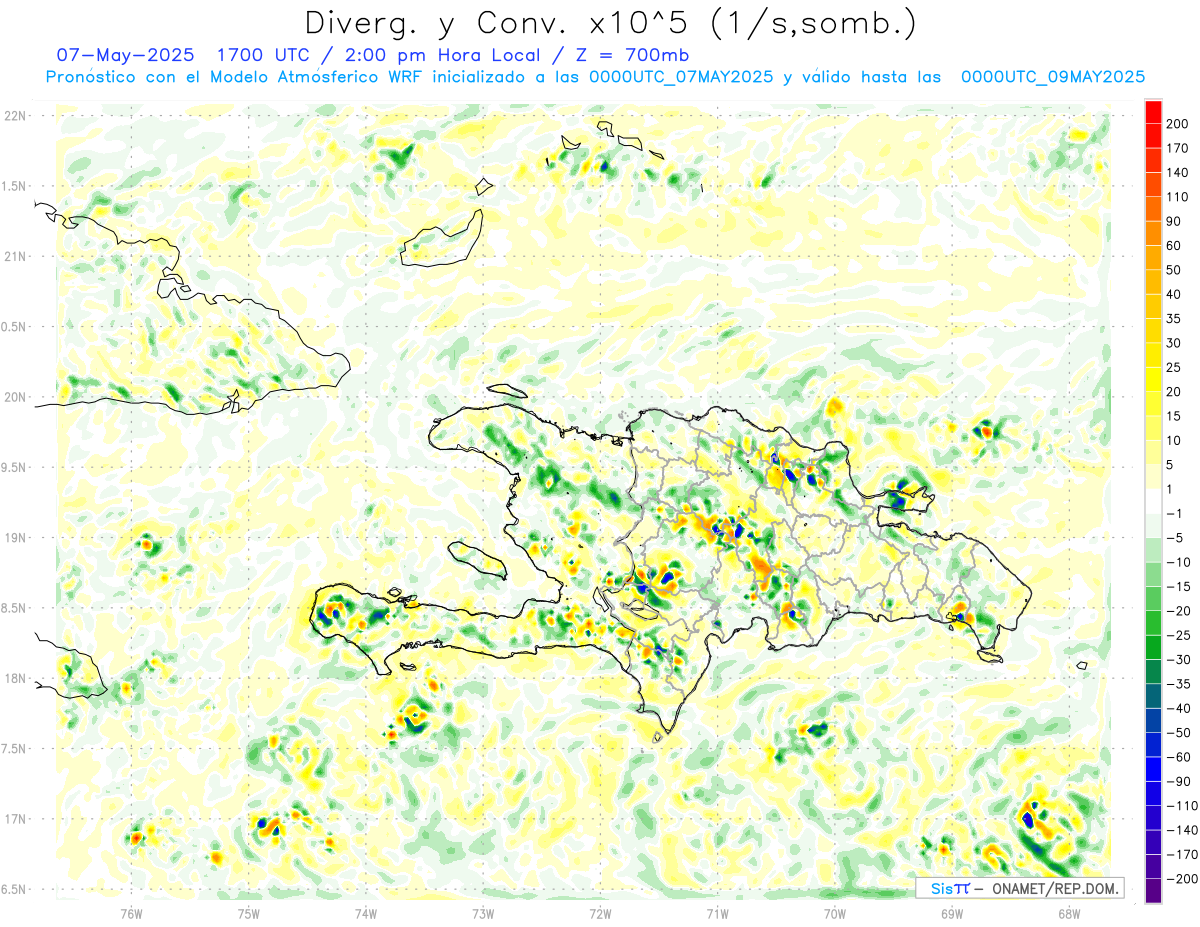Click the '20N' latitude label

(15, 397)
